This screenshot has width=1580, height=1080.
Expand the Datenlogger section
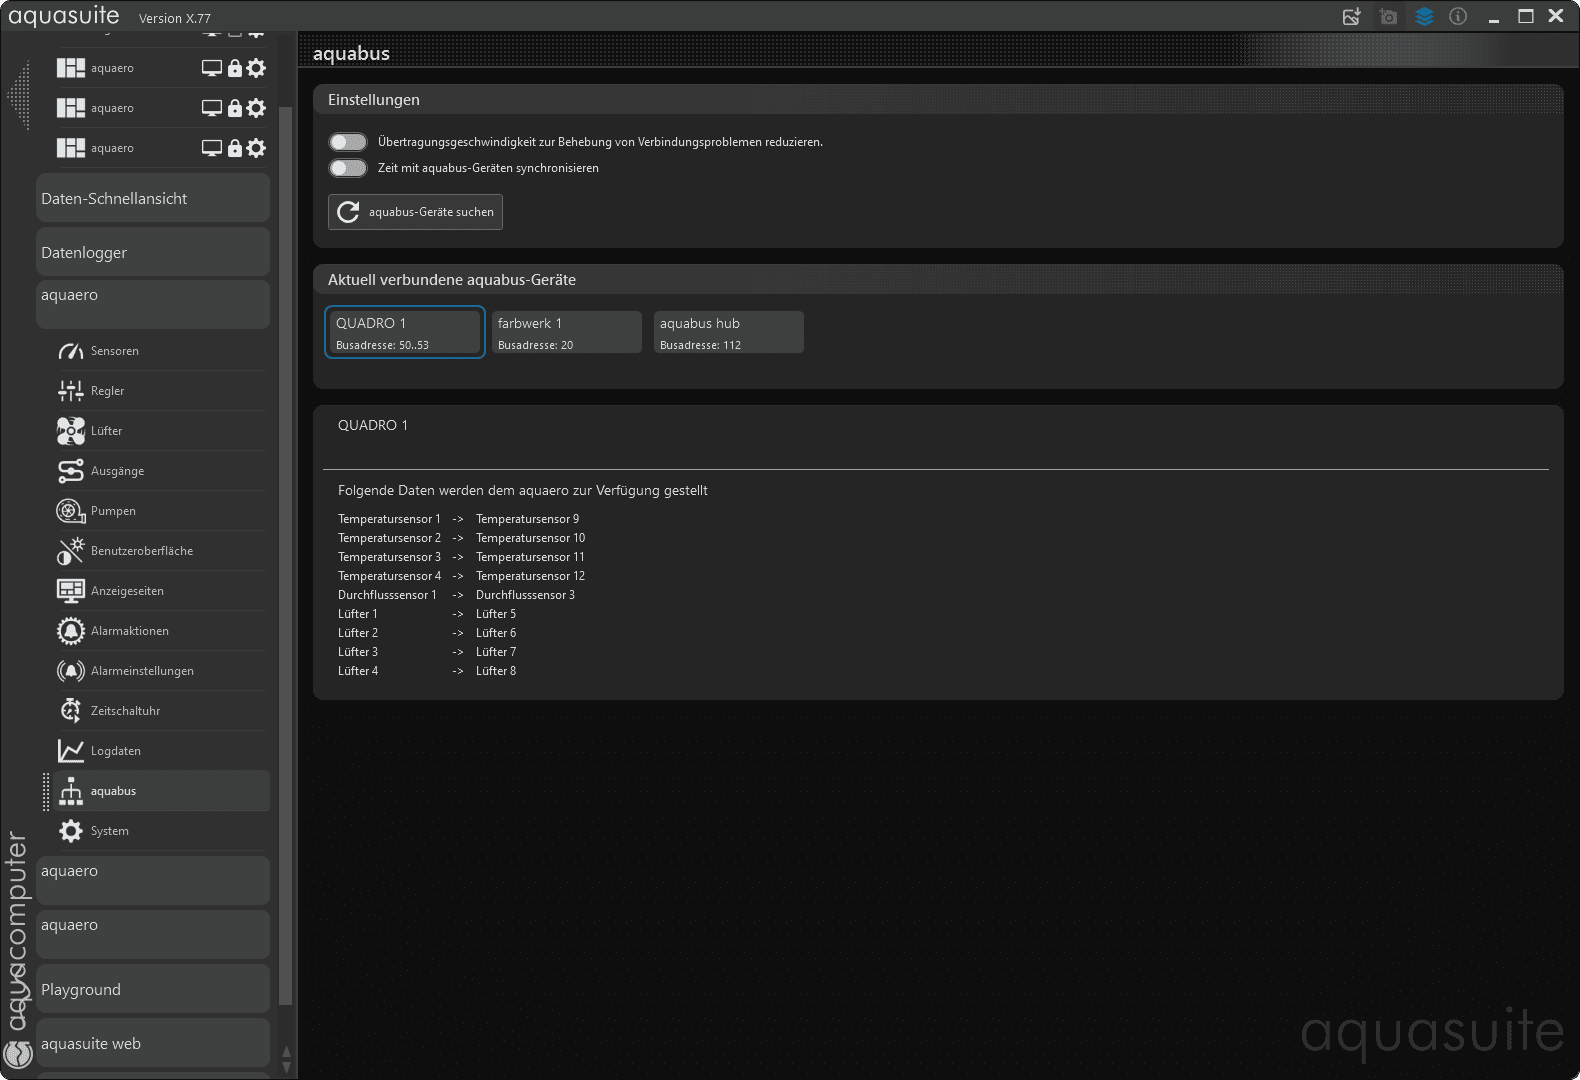tap(153, 252)
